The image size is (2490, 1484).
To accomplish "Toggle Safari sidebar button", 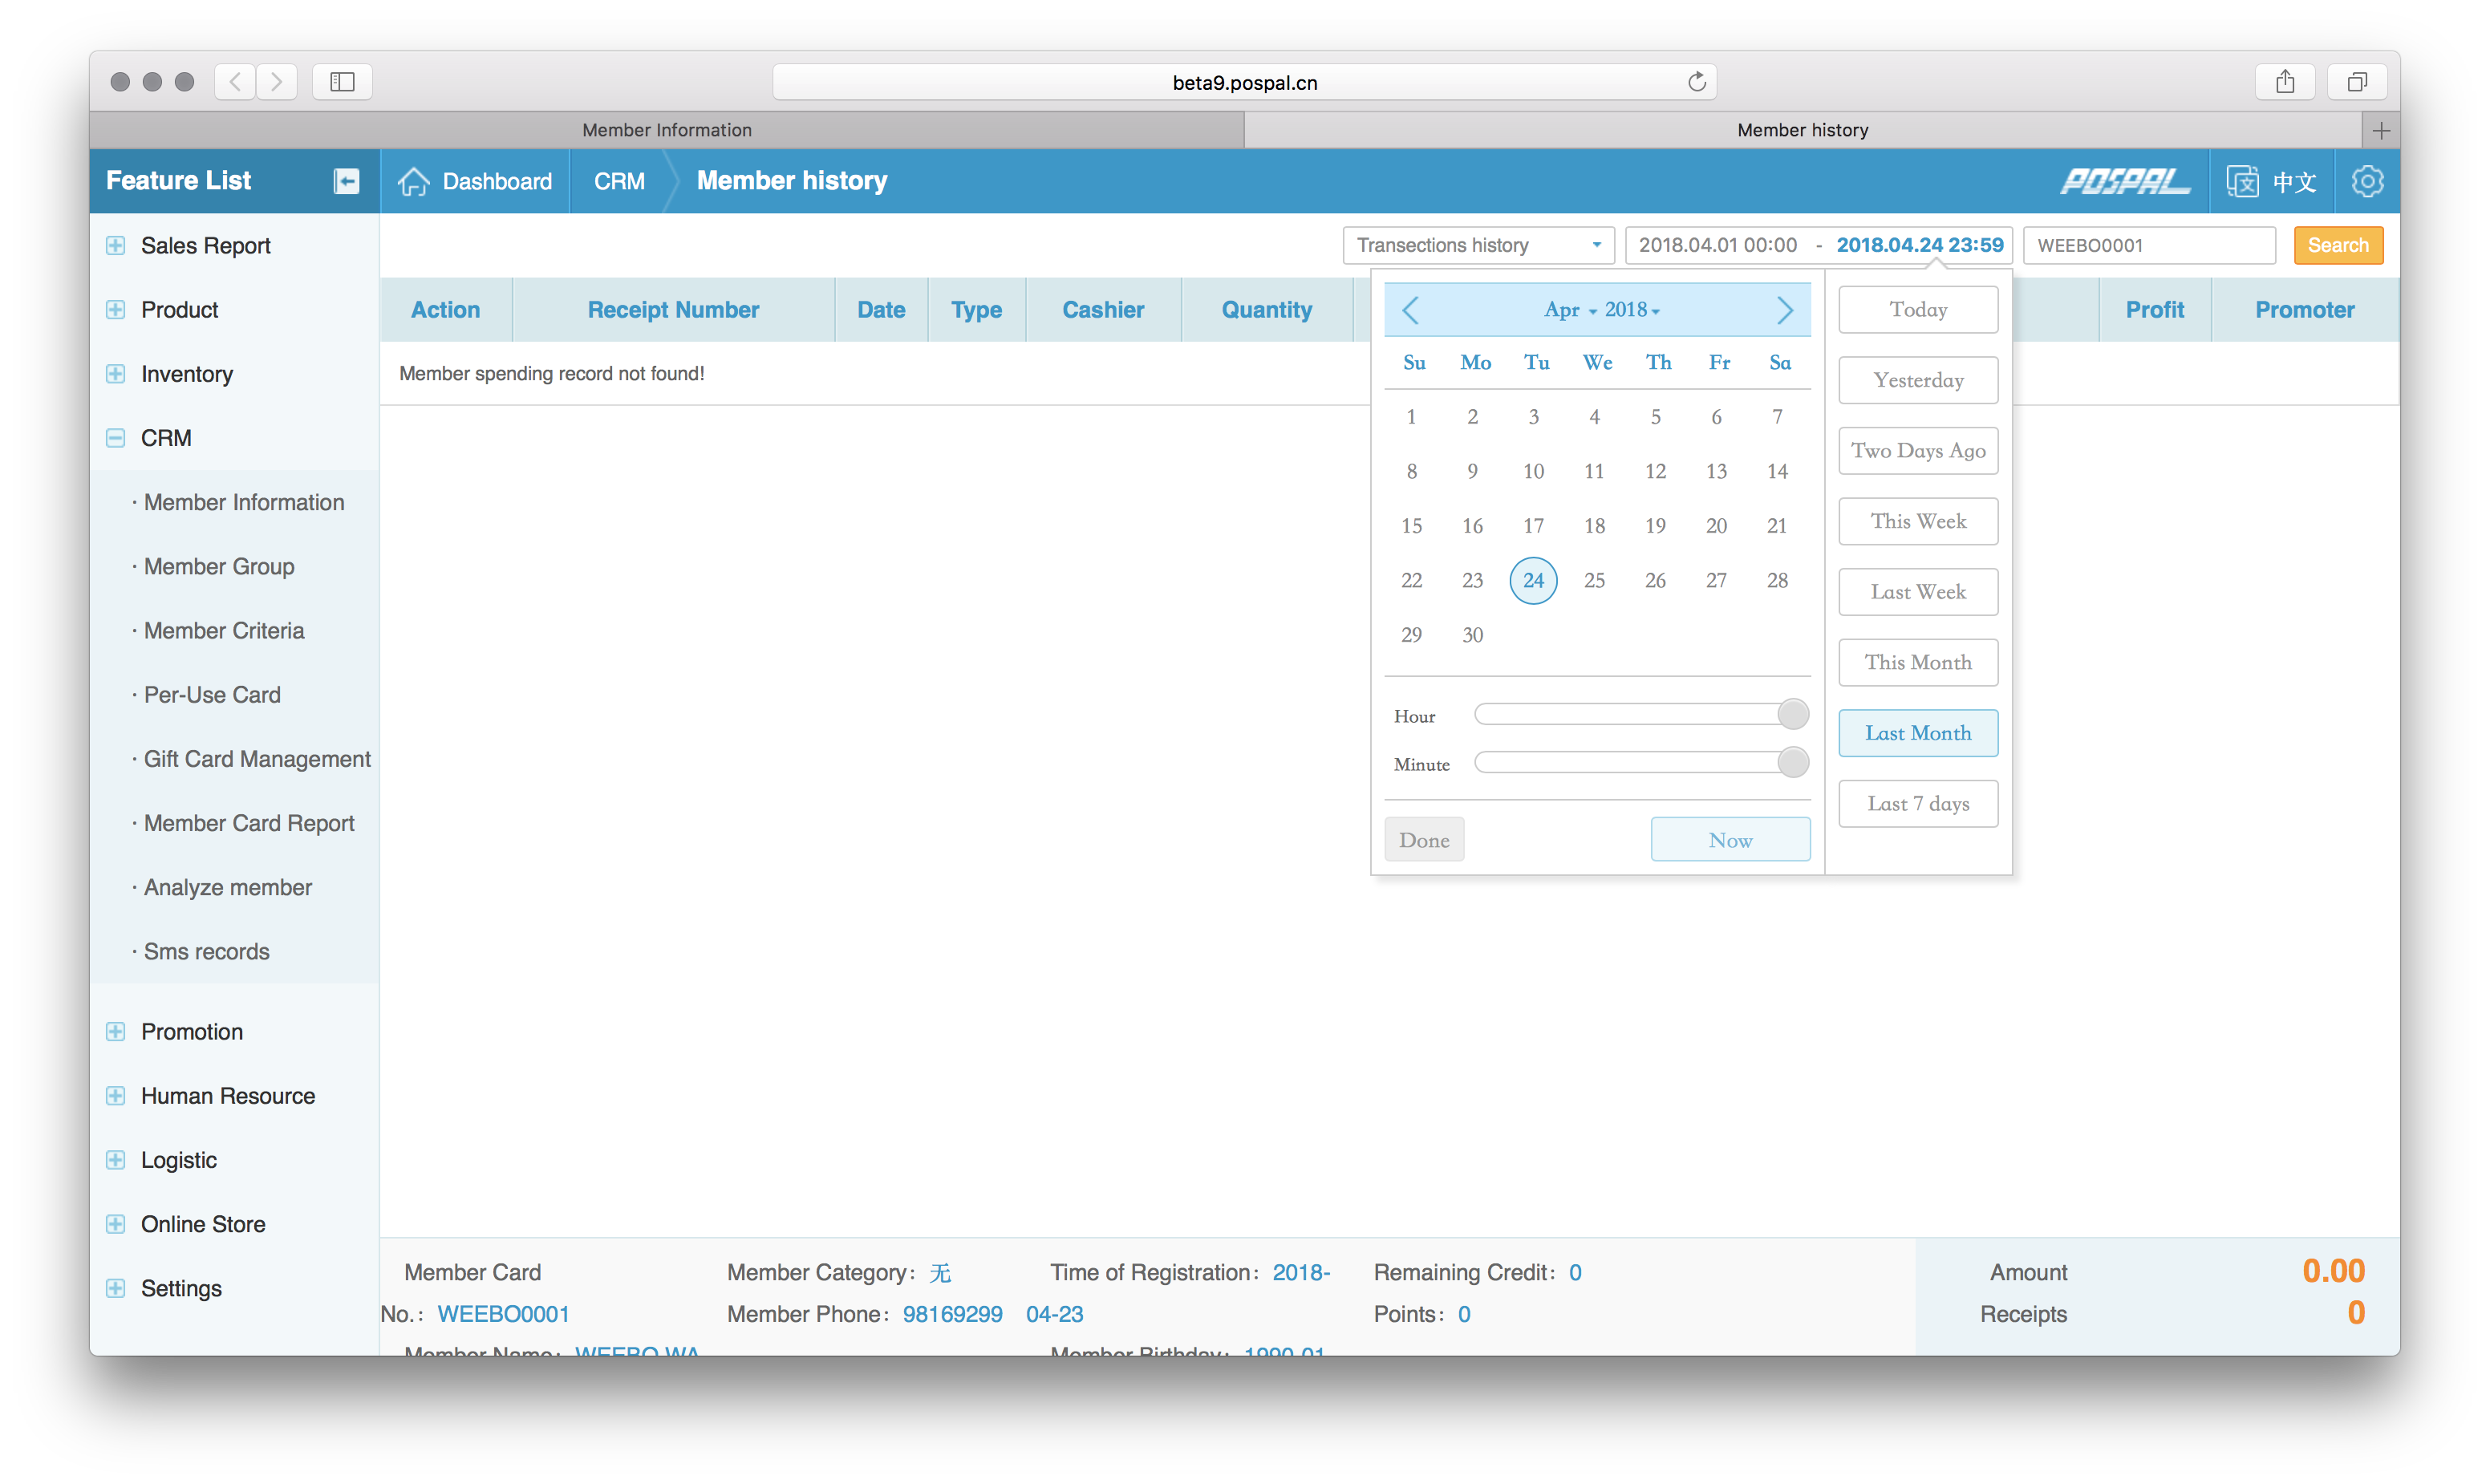I will point(342,82).
